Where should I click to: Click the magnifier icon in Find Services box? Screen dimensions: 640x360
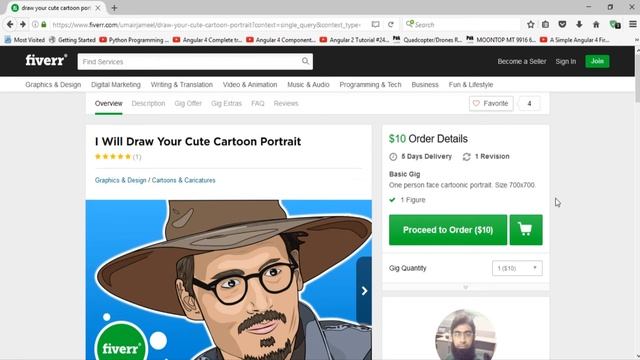pos(305,61)
